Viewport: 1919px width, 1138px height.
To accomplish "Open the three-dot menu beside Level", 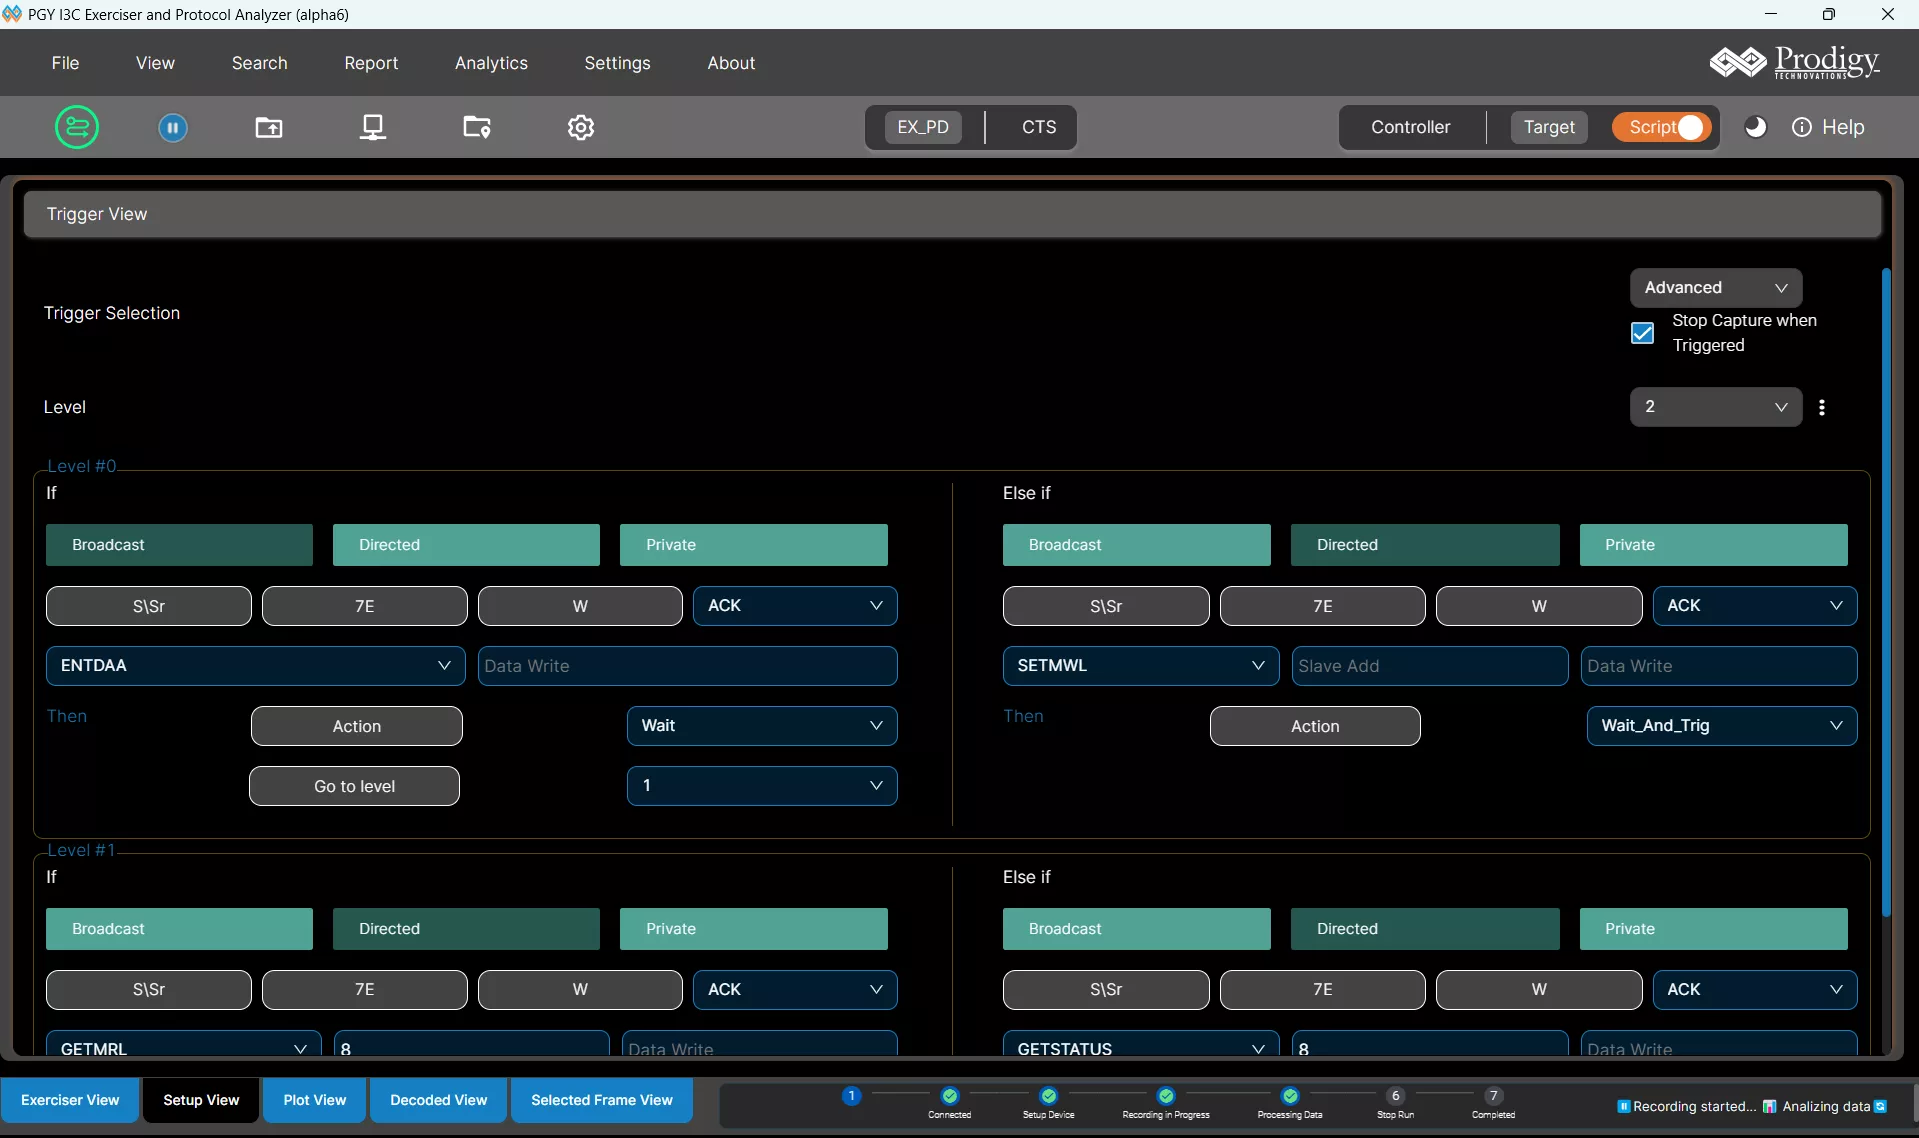I will pos(1822,407).
